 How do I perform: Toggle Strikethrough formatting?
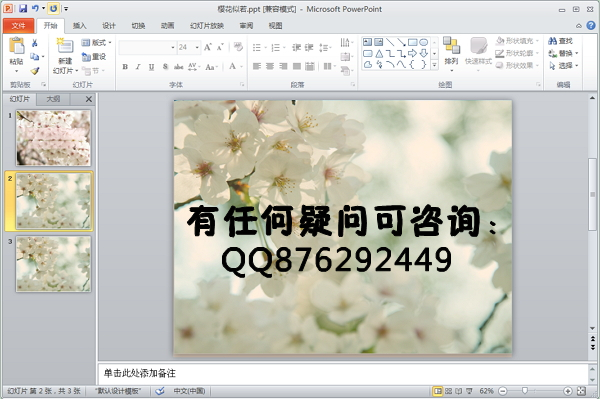[178, 67]
